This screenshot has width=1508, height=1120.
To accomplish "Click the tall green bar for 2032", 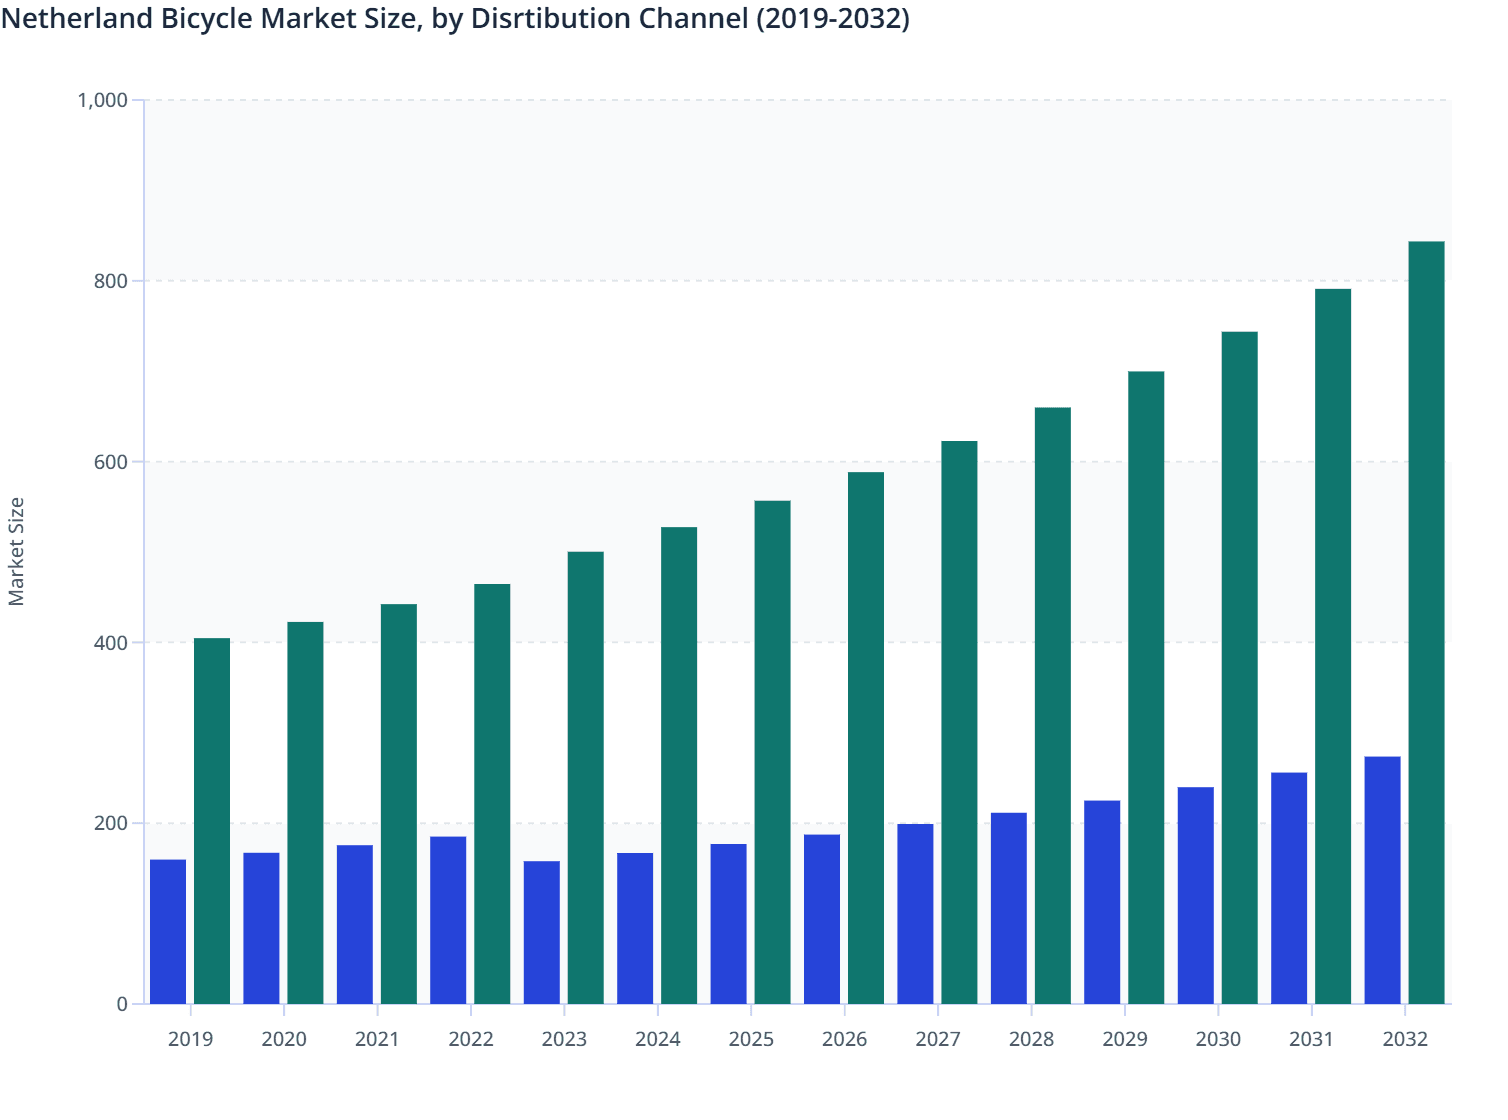I will (1424, 620).
